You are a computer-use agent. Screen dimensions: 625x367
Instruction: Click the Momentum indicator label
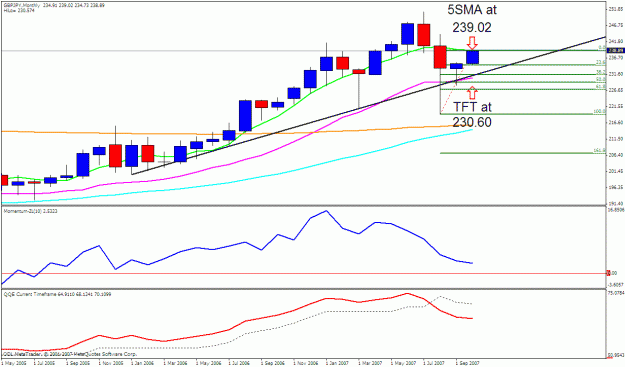coord(30,211)
